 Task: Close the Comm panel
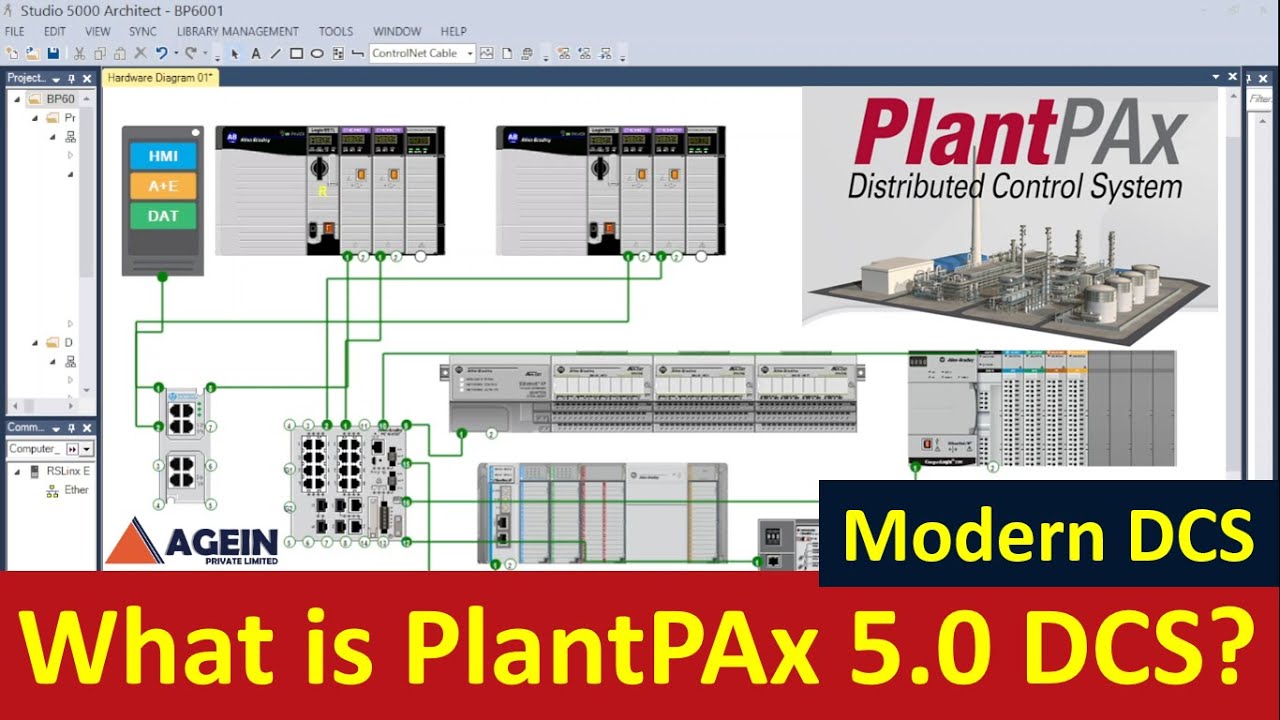click(x=86, y=427)
